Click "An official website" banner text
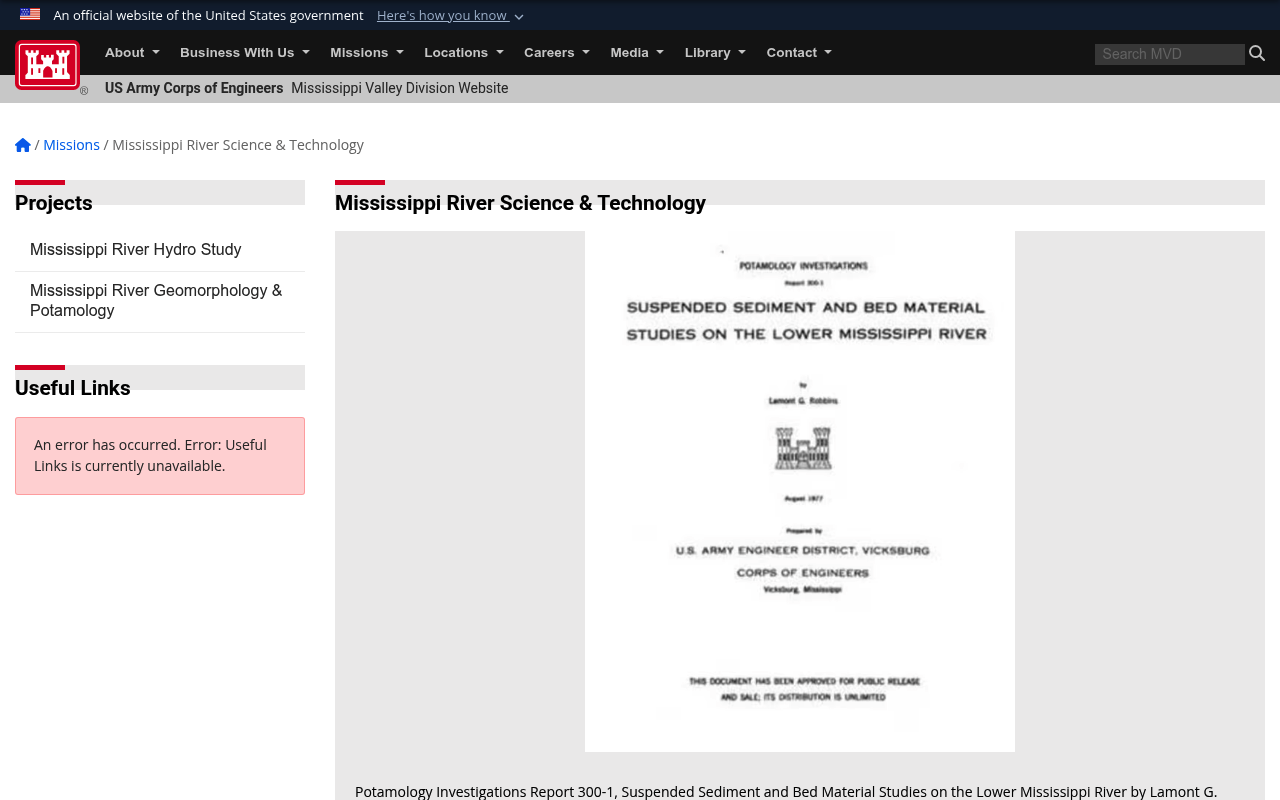 click(x=208, y=15)
